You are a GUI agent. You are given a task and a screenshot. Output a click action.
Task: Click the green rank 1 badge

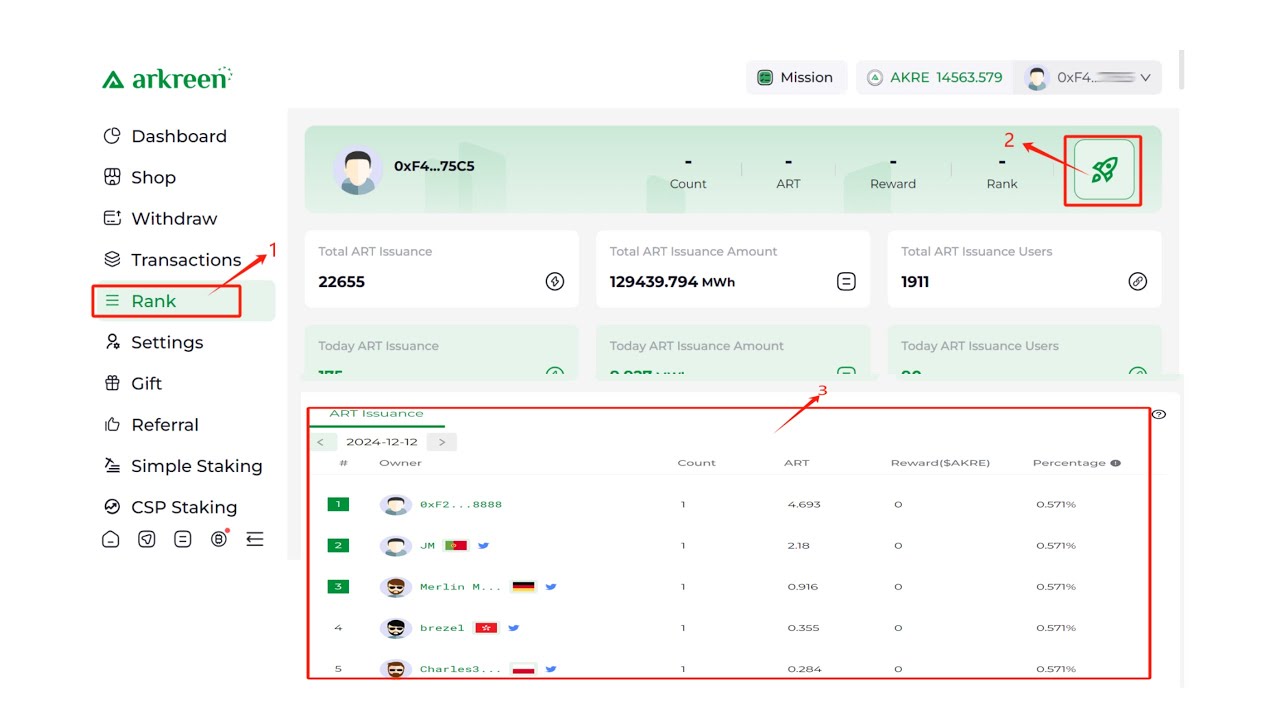tap(338, 504)
